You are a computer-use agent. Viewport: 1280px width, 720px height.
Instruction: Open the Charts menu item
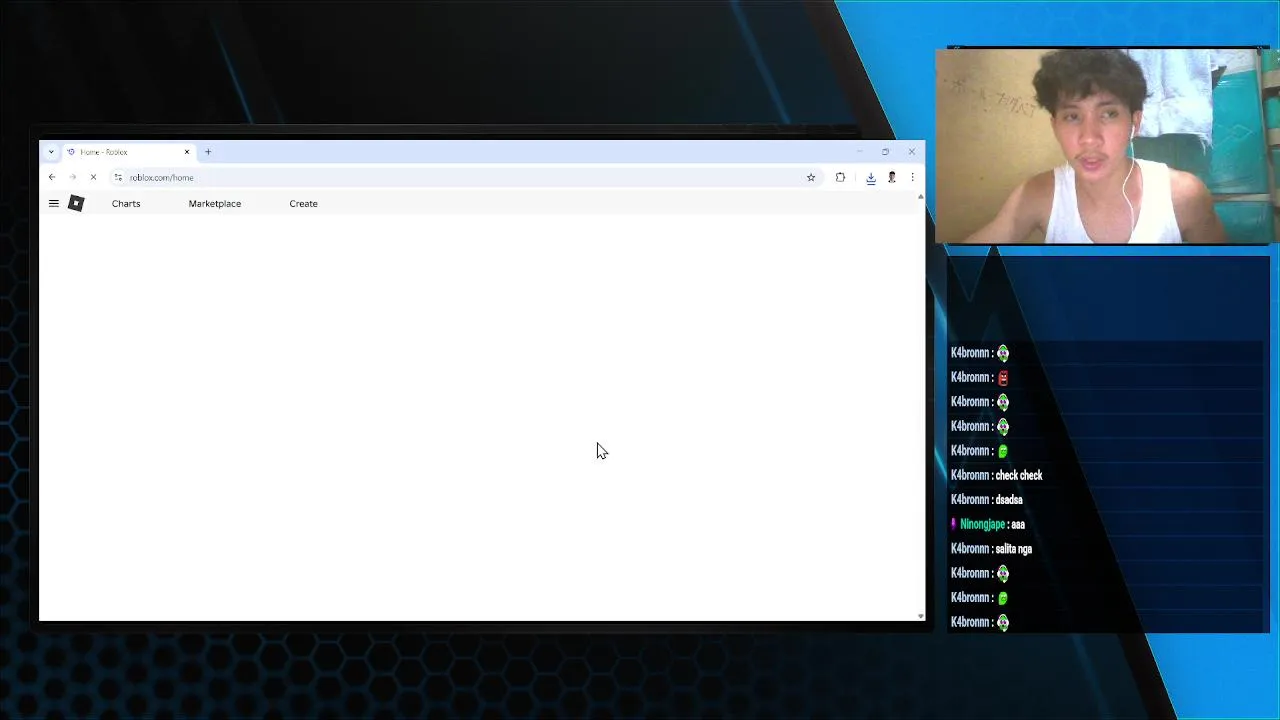(126, 203)
